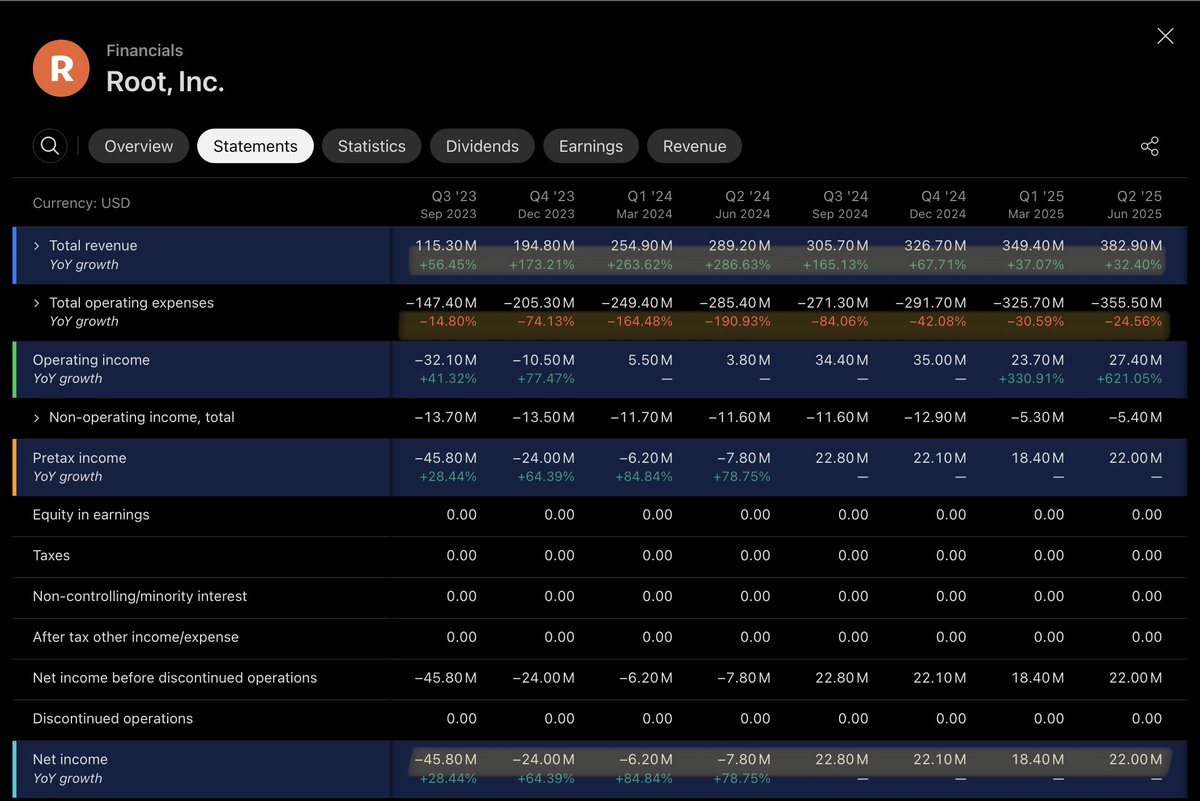
Task: Click the Q3 '24 column header
Action: click(x=840, y=205)
